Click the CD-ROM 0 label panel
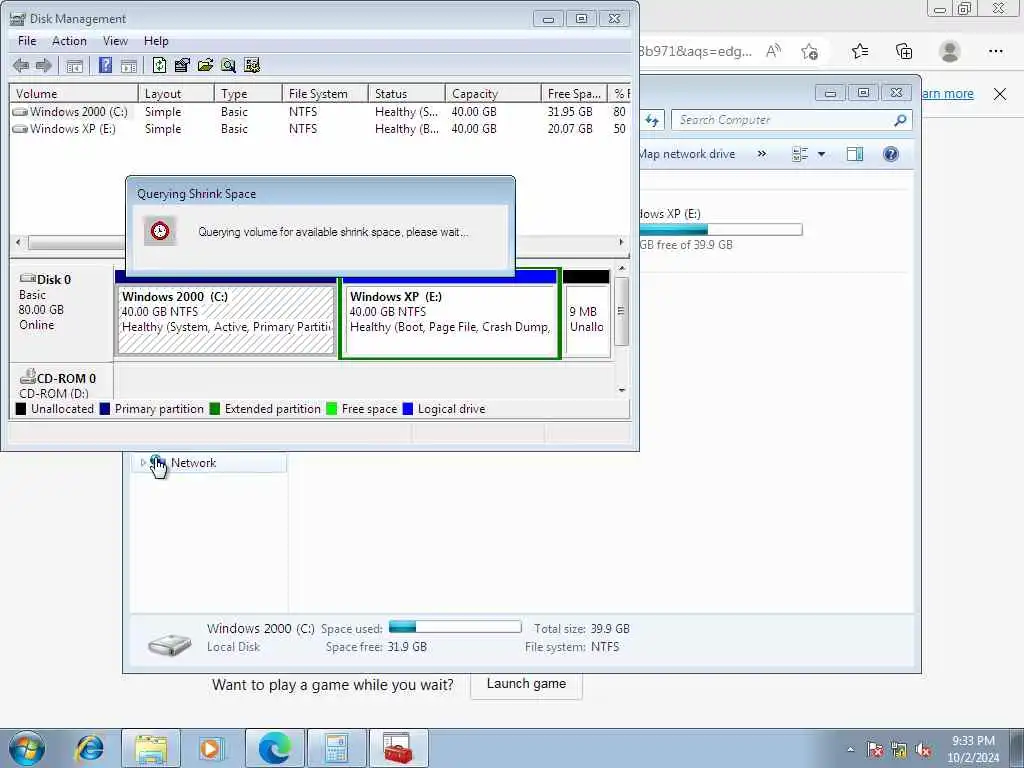The width and height of the screenshot is (1024, 768). (x=61, y=382)
